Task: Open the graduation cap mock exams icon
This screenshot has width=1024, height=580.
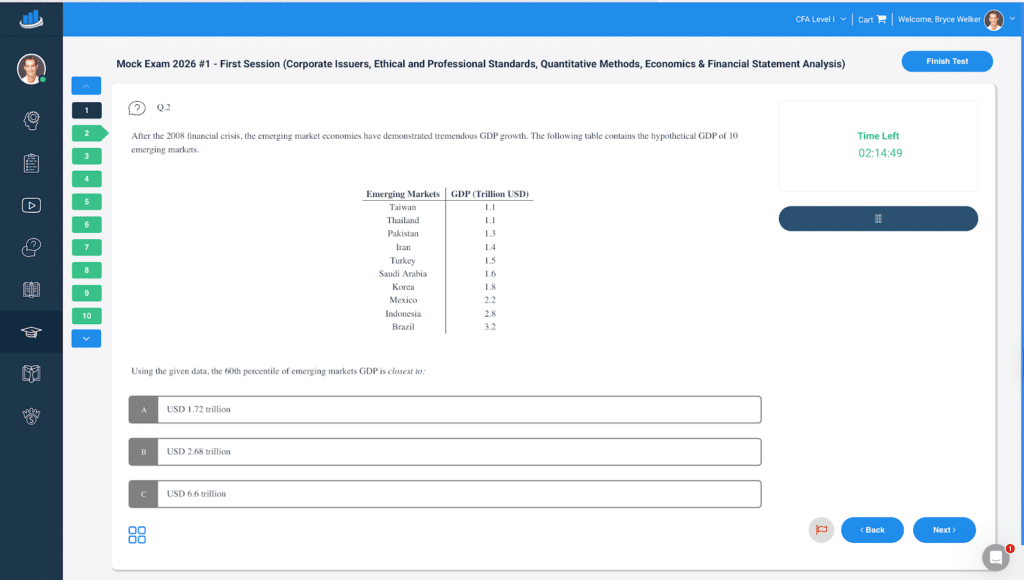Action: click(x=31, y=332)
